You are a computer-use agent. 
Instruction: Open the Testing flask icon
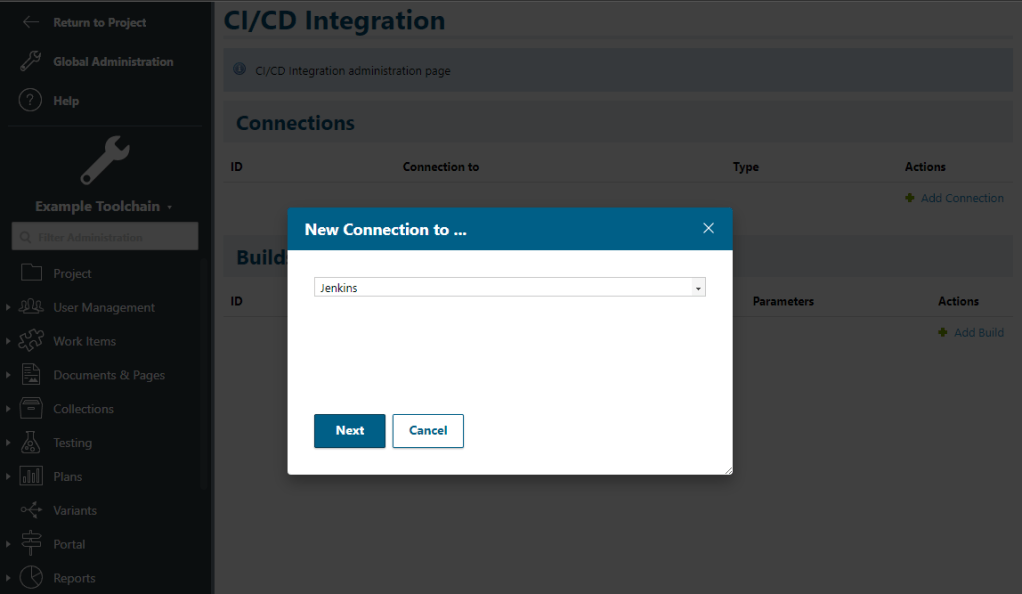click(31, 442)
